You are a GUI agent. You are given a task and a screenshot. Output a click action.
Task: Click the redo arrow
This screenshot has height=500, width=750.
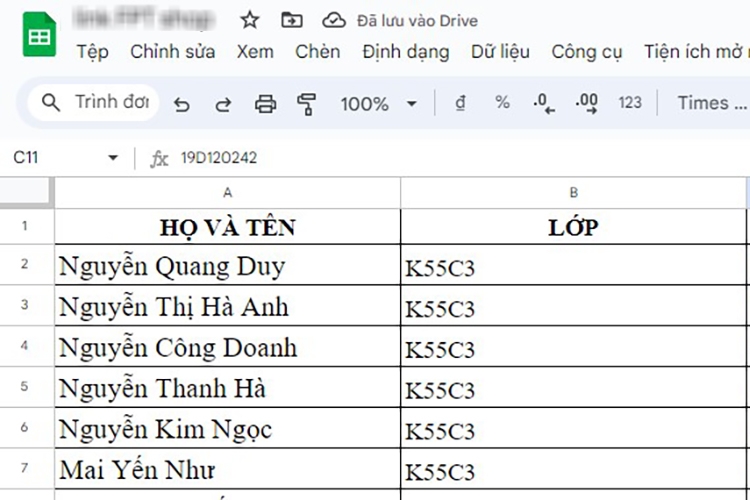coord(223,103)
